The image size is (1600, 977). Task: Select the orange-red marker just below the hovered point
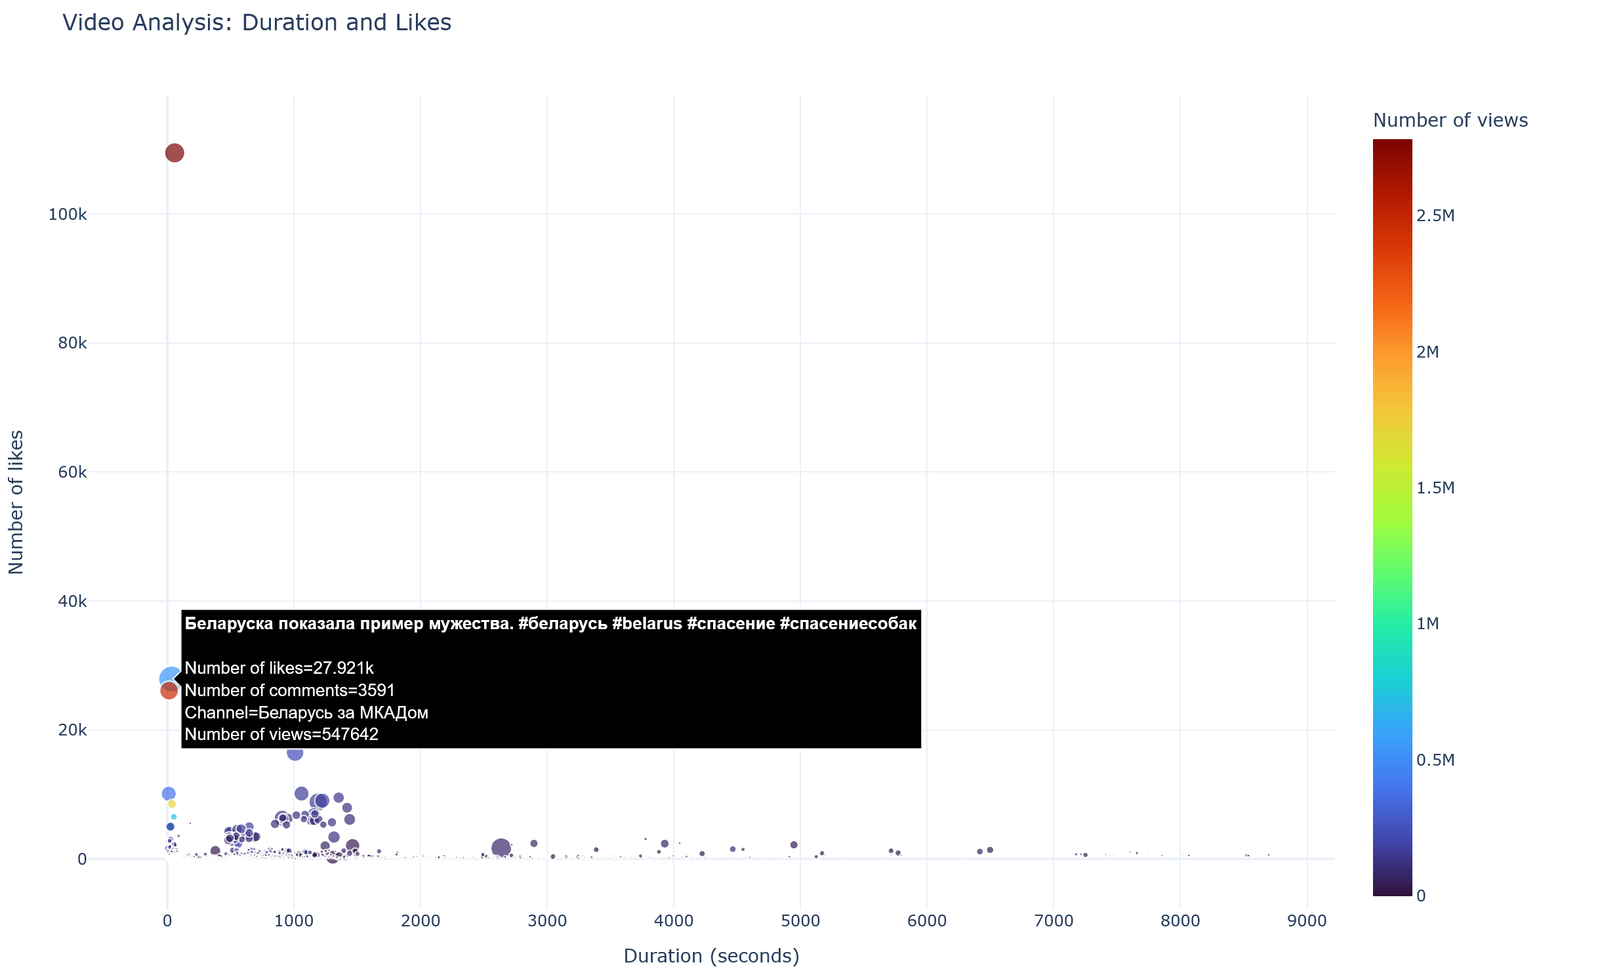click(169, 691)
